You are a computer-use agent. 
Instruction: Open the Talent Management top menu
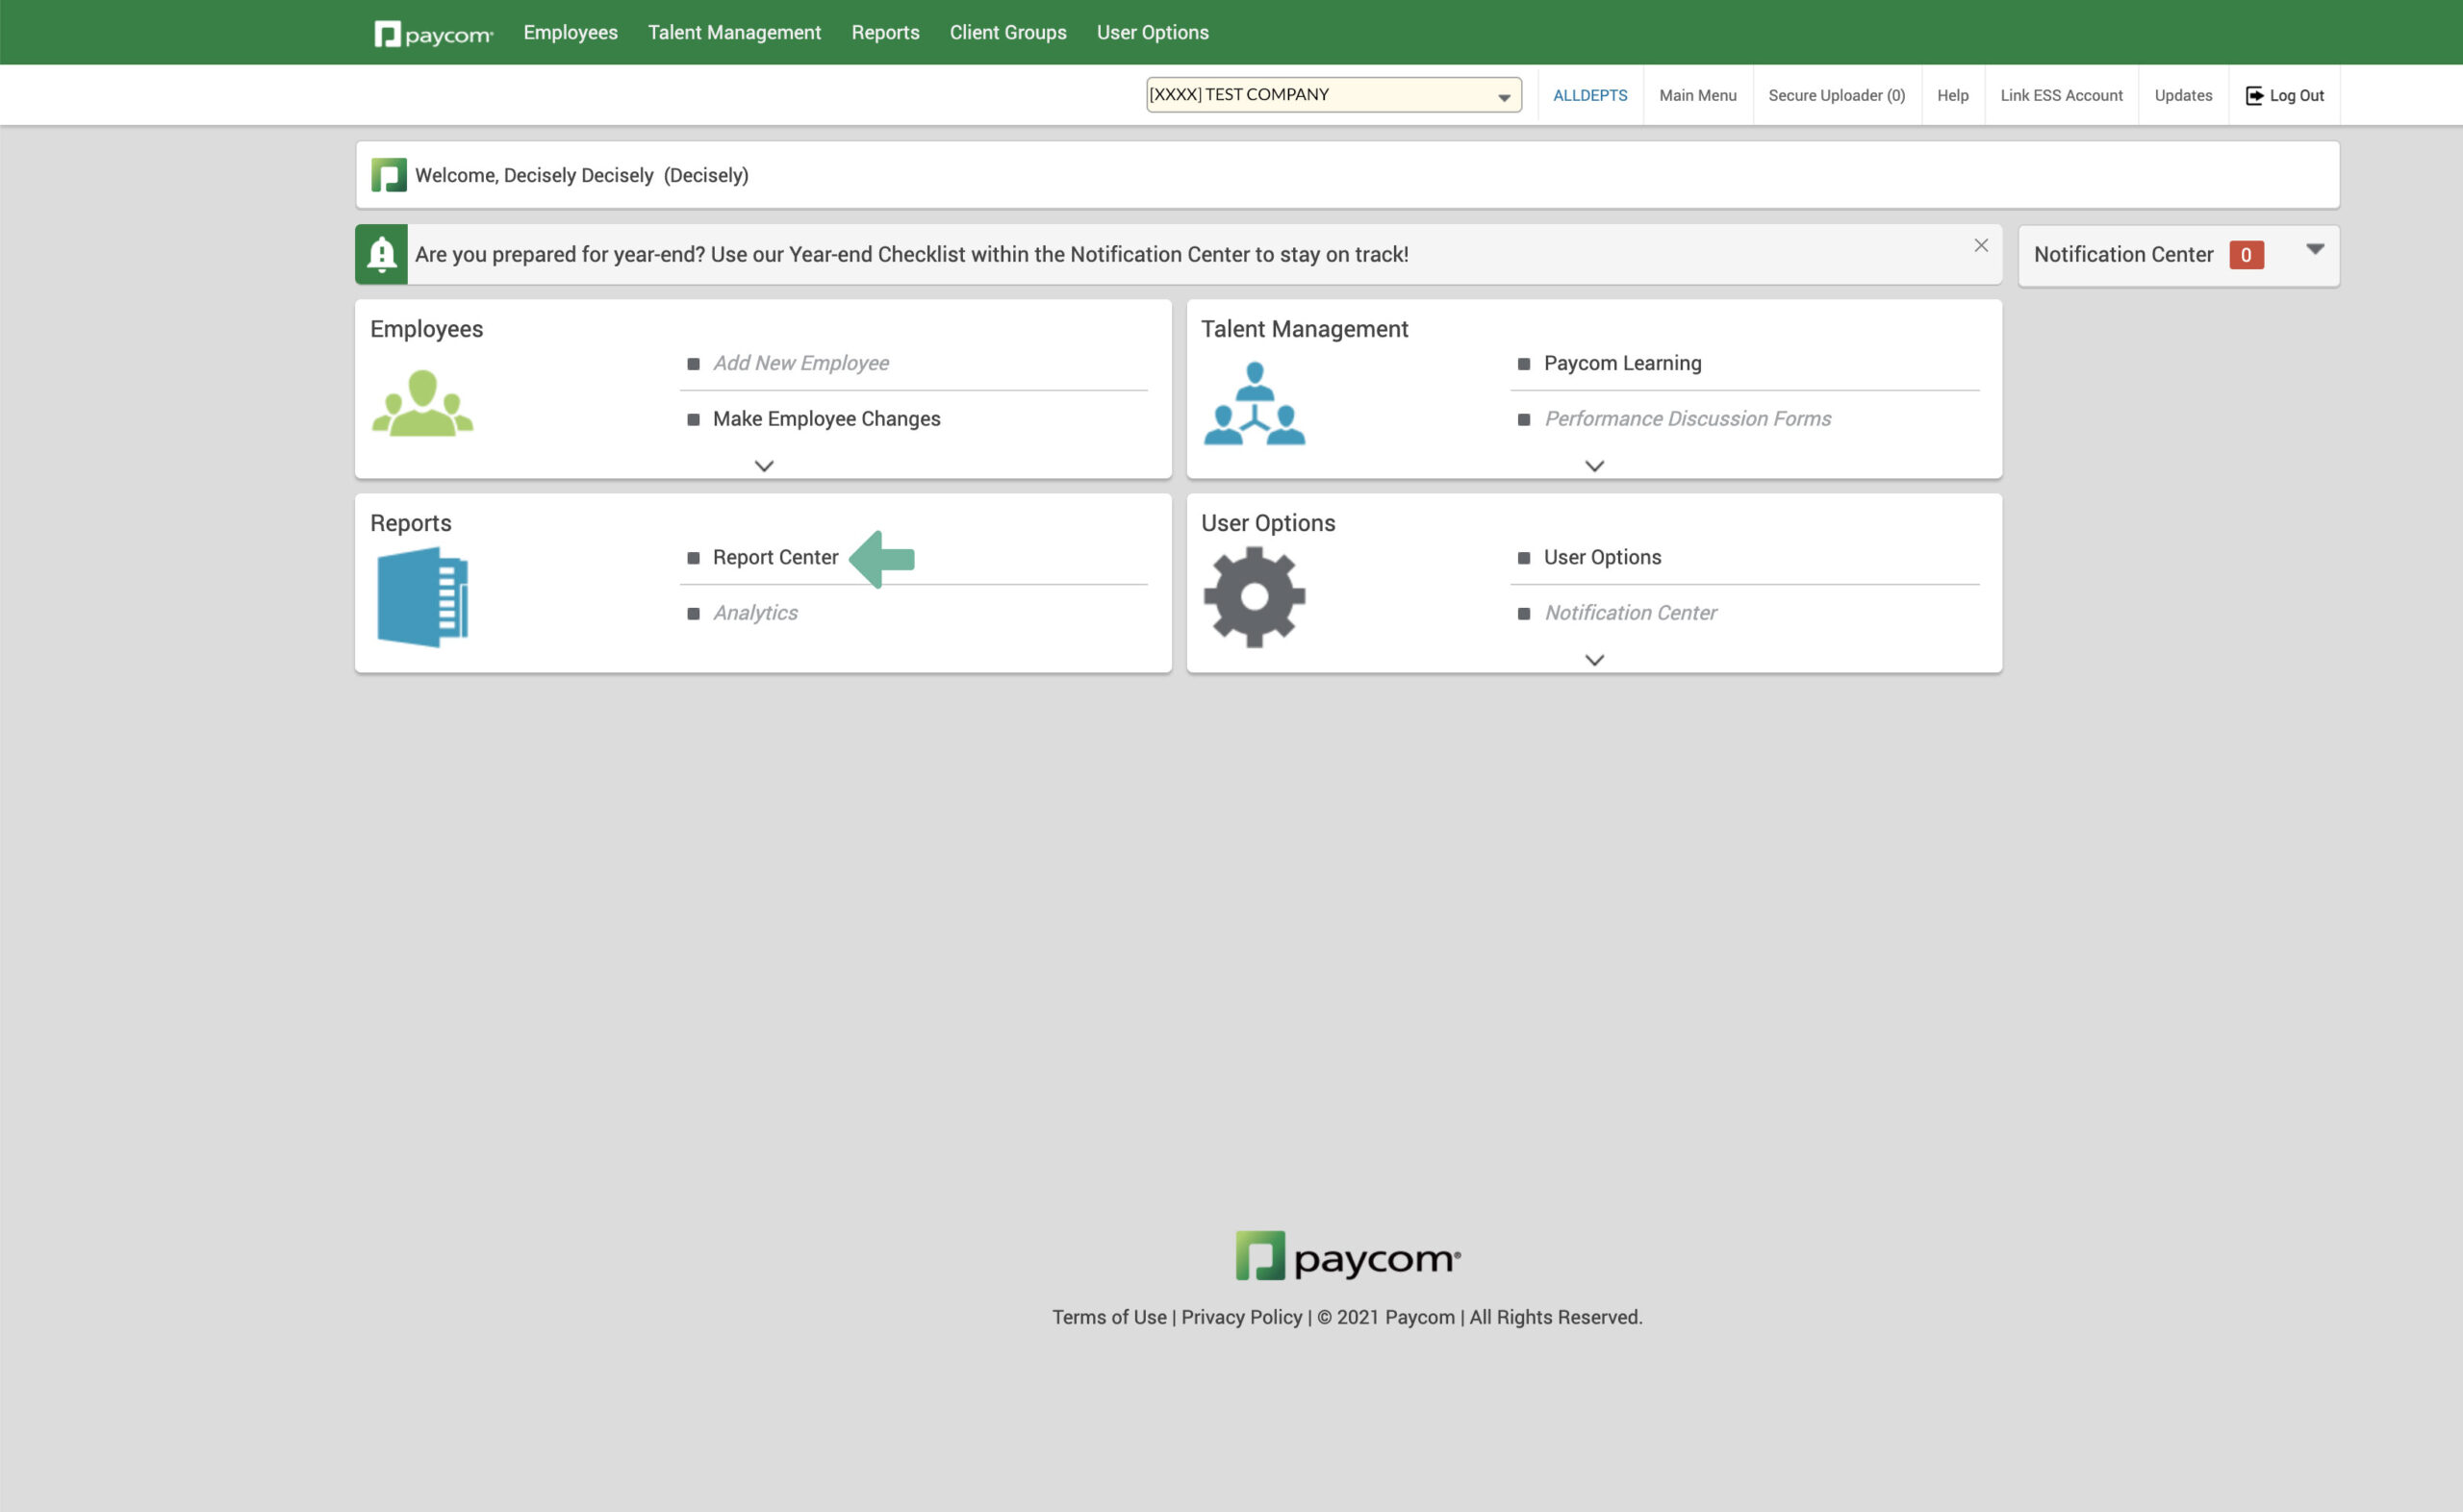click(x=734, y=32)
